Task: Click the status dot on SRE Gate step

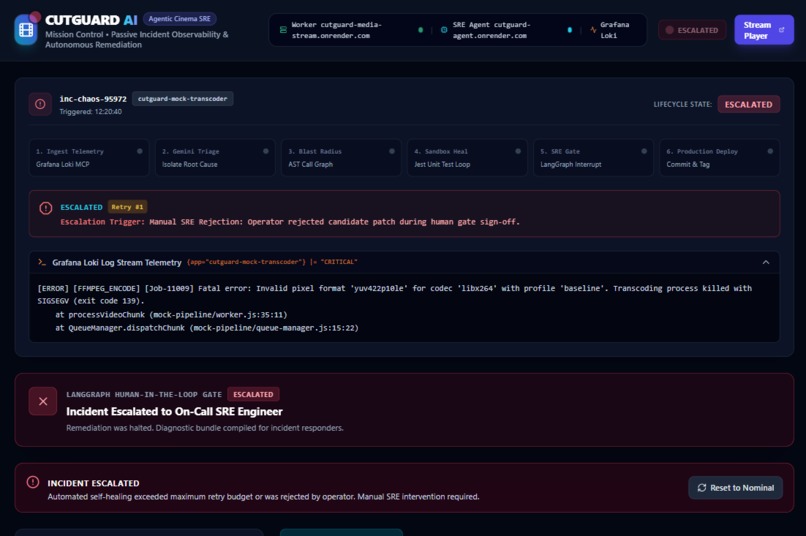Action: (x=644, y=151)
